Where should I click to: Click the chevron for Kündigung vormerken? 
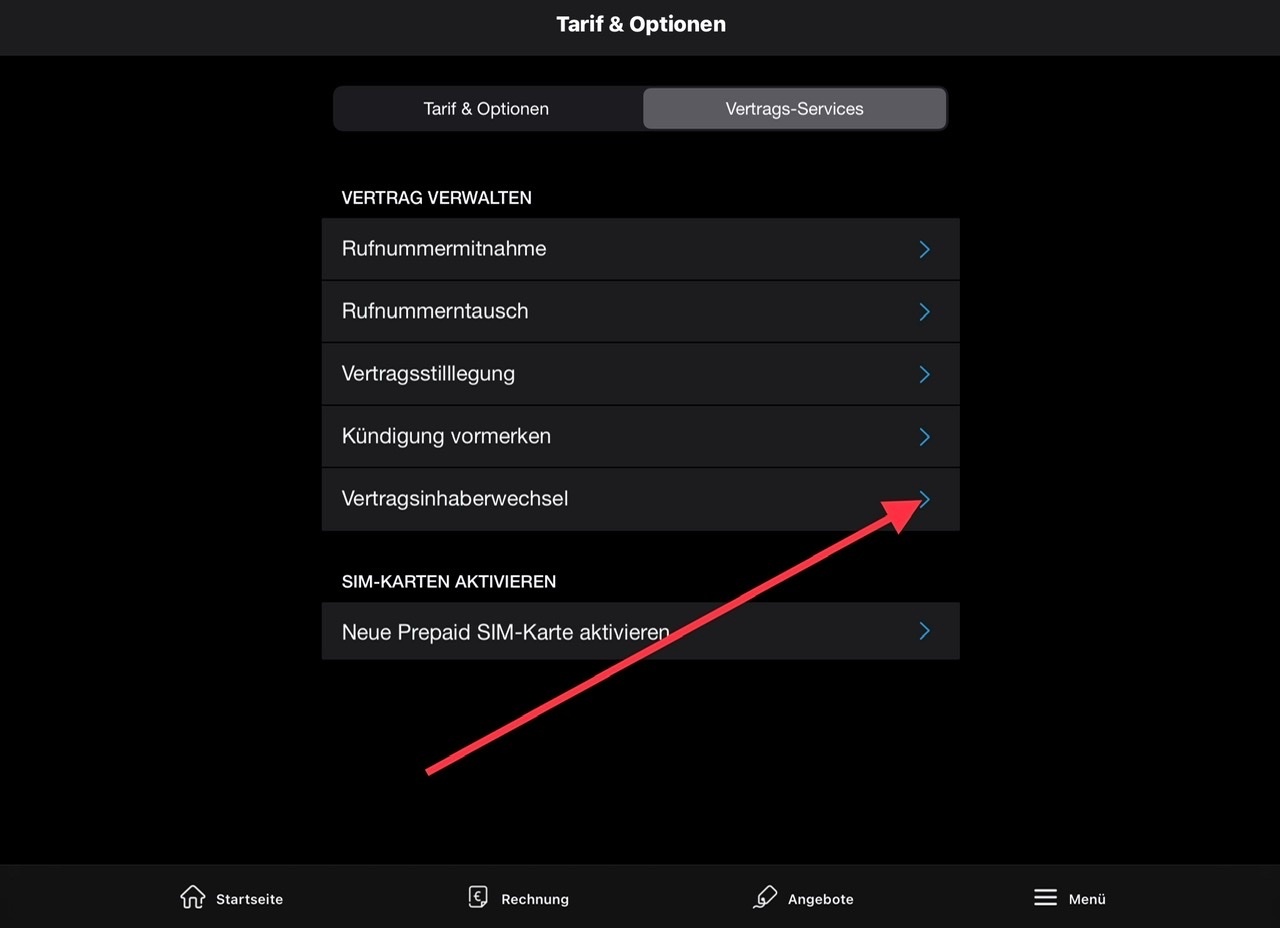(x=925, y=437)
